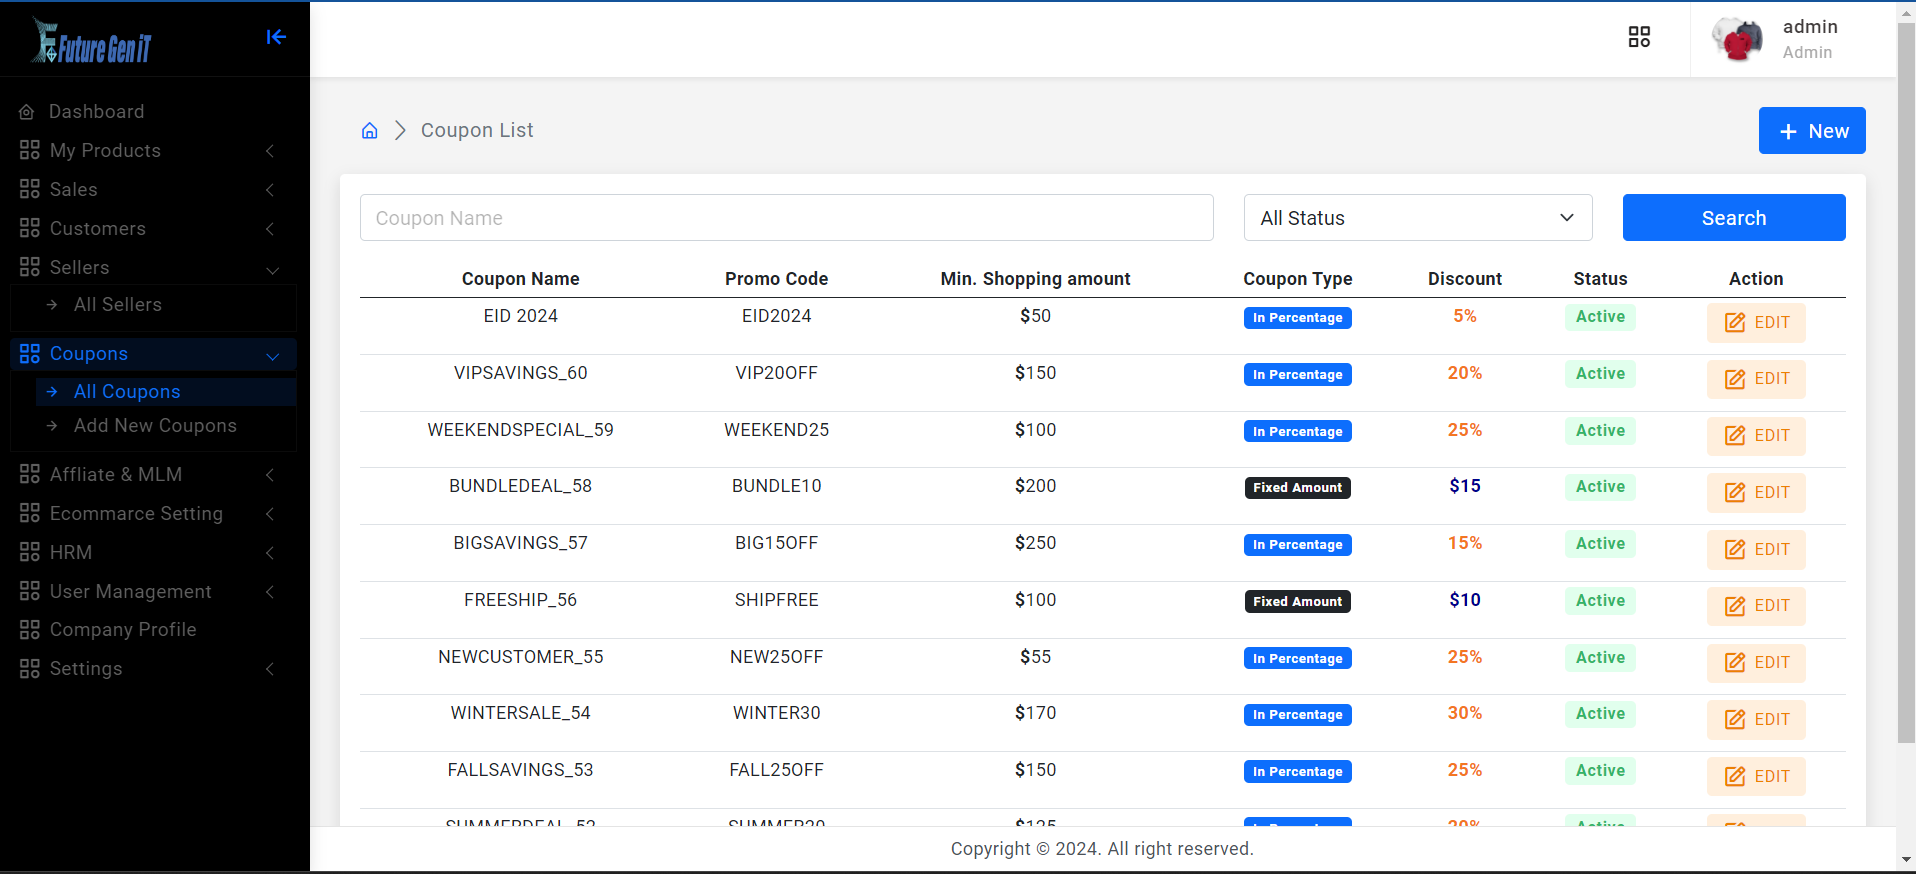Click the Company Profile grid icon
The width and height of the screenshot is (1916, 874).
pyautogui.click(x=29, y=630)
